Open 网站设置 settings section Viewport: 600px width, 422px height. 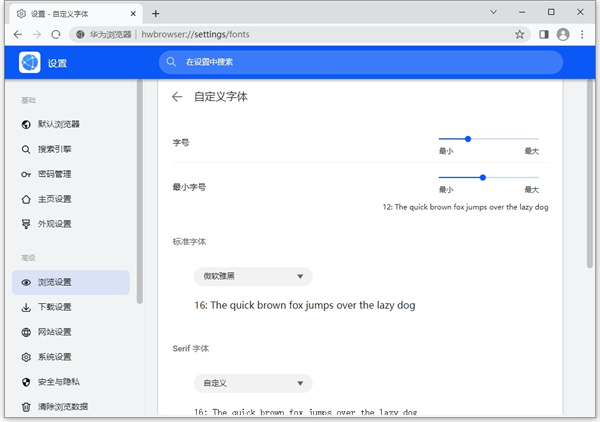click(x=71, y=332)
